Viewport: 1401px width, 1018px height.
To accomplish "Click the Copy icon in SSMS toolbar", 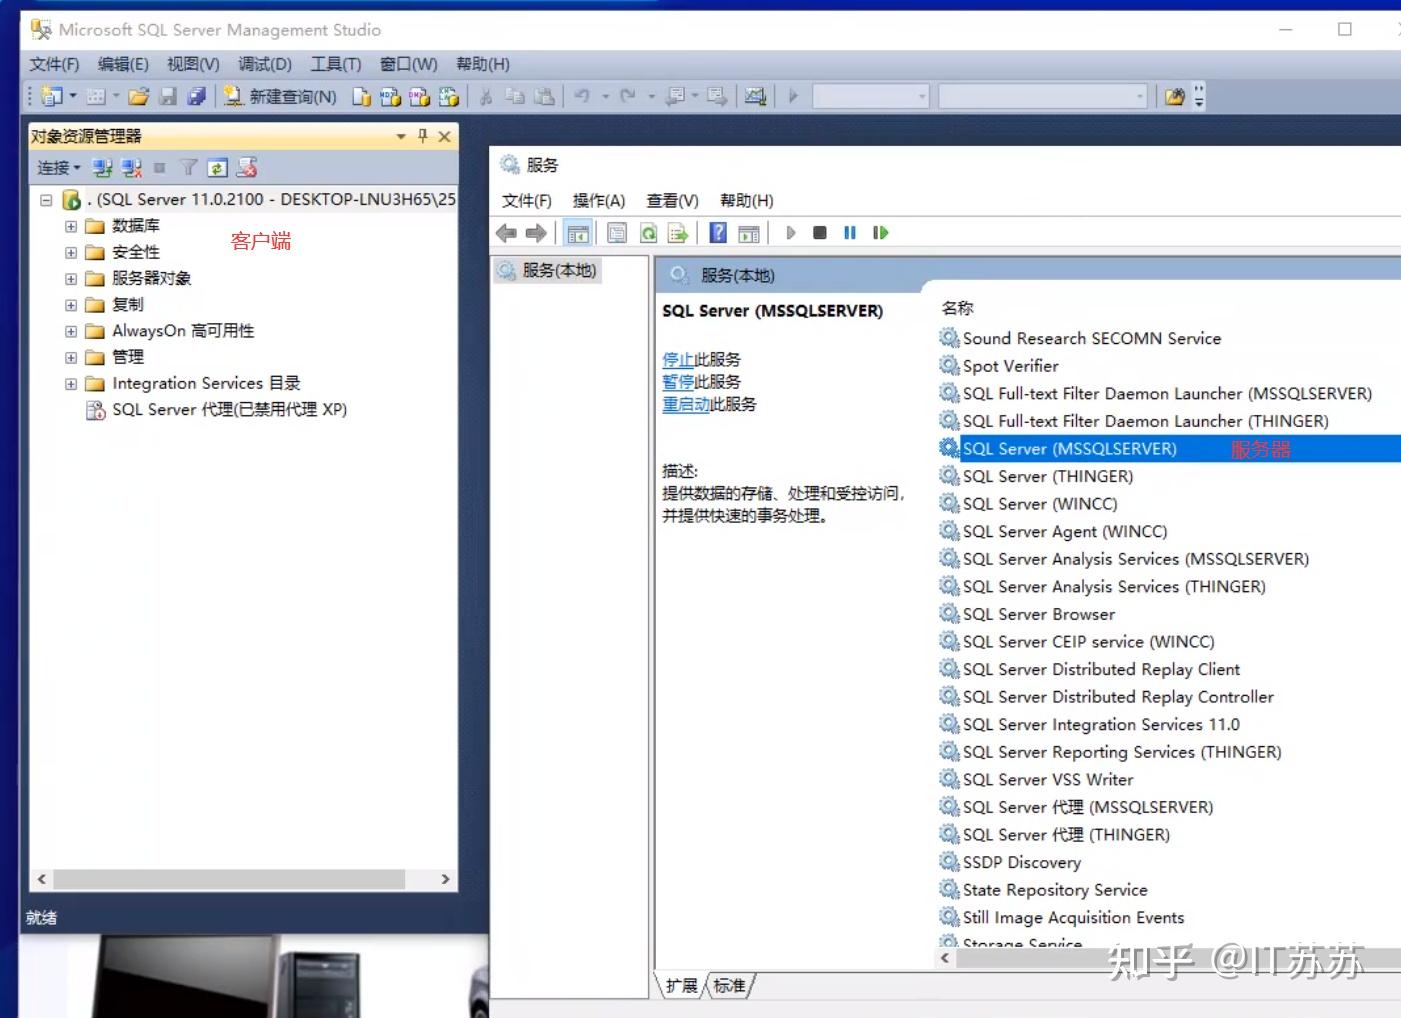I will pyautogui.click(x=515, y=96).
